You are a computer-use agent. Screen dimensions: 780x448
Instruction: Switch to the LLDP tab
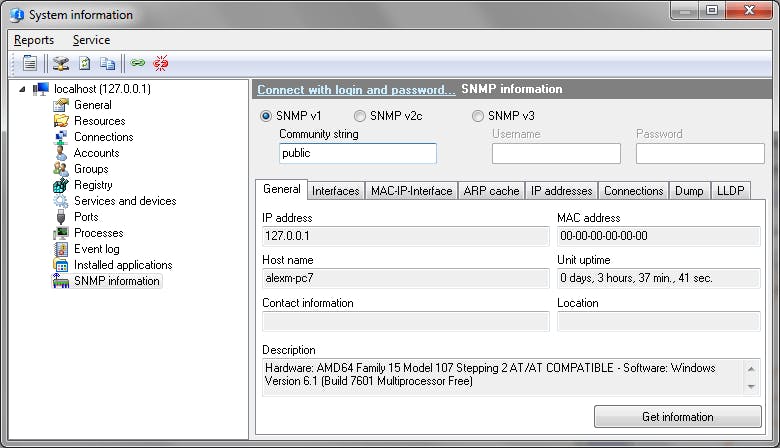click(730, 191)
